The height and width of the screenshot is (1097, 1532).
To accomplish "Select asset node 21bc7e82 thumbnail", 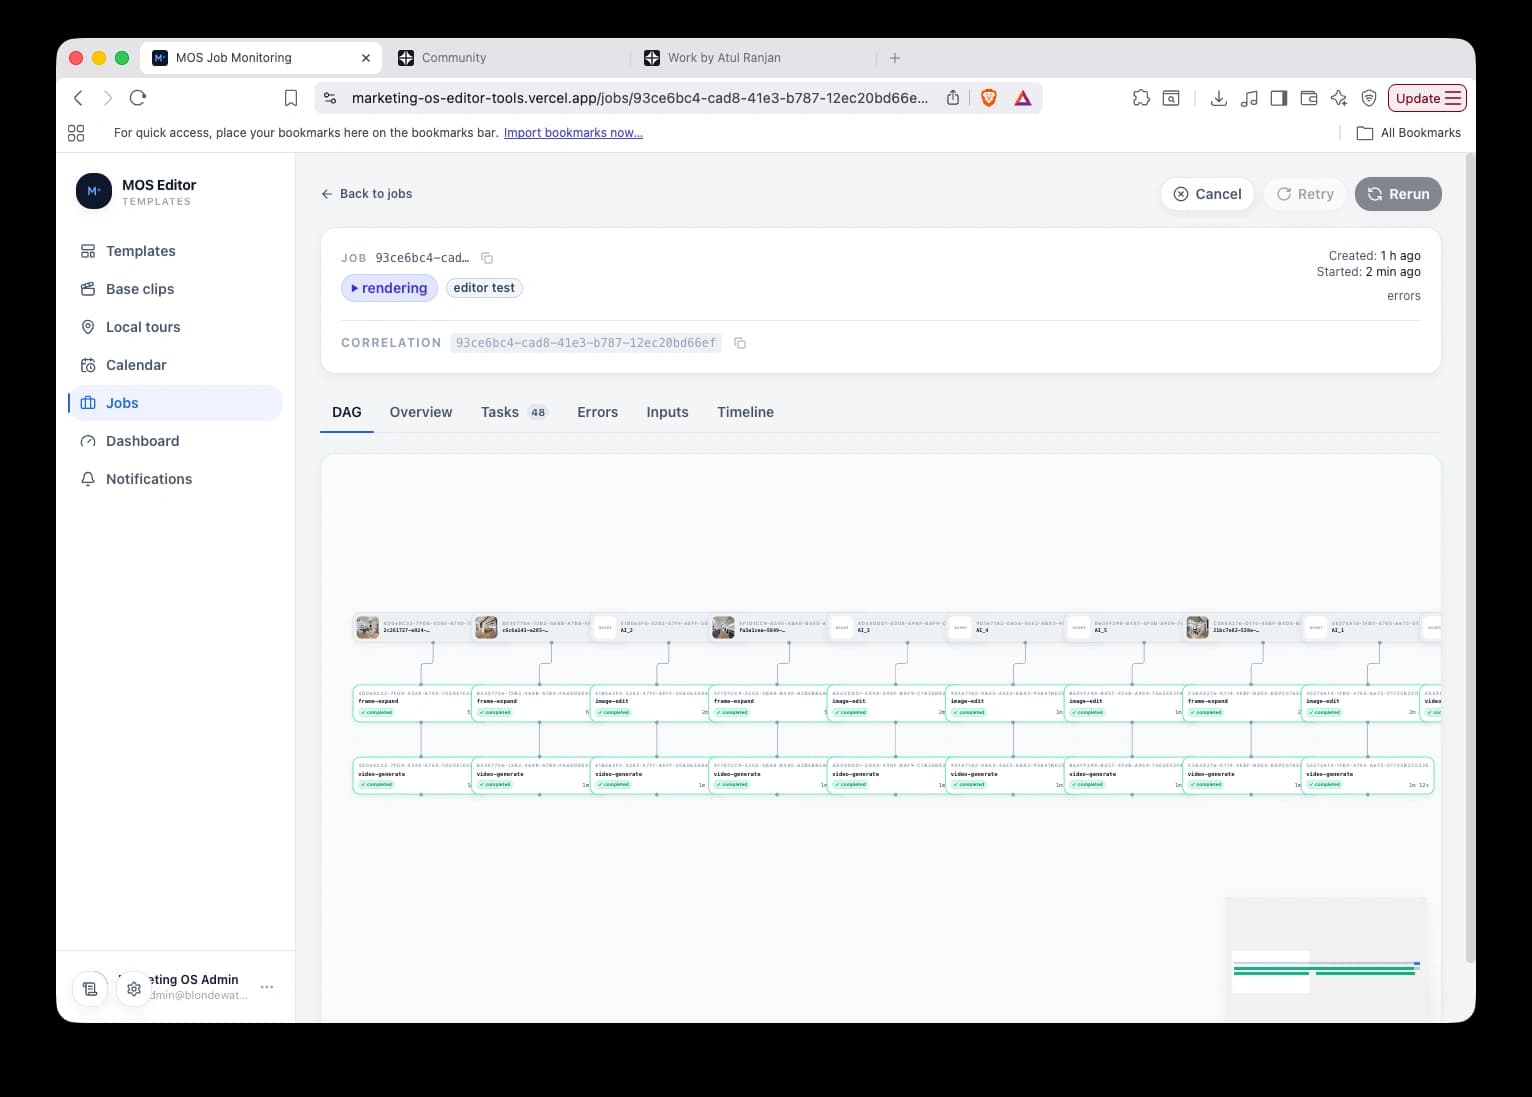I will (1197, 627).
